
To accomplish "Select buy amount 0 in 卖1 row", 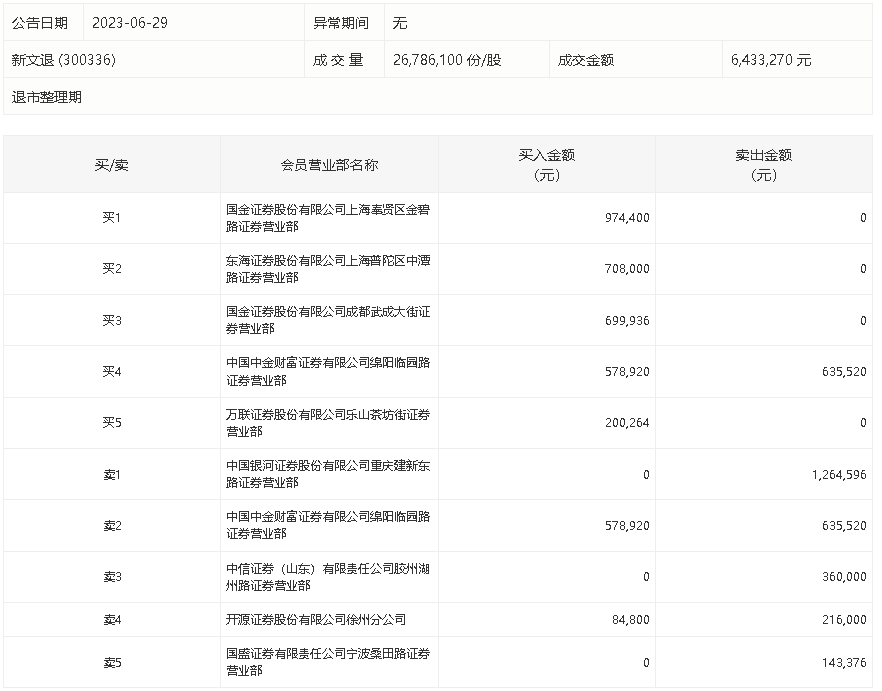I will 646,475.
